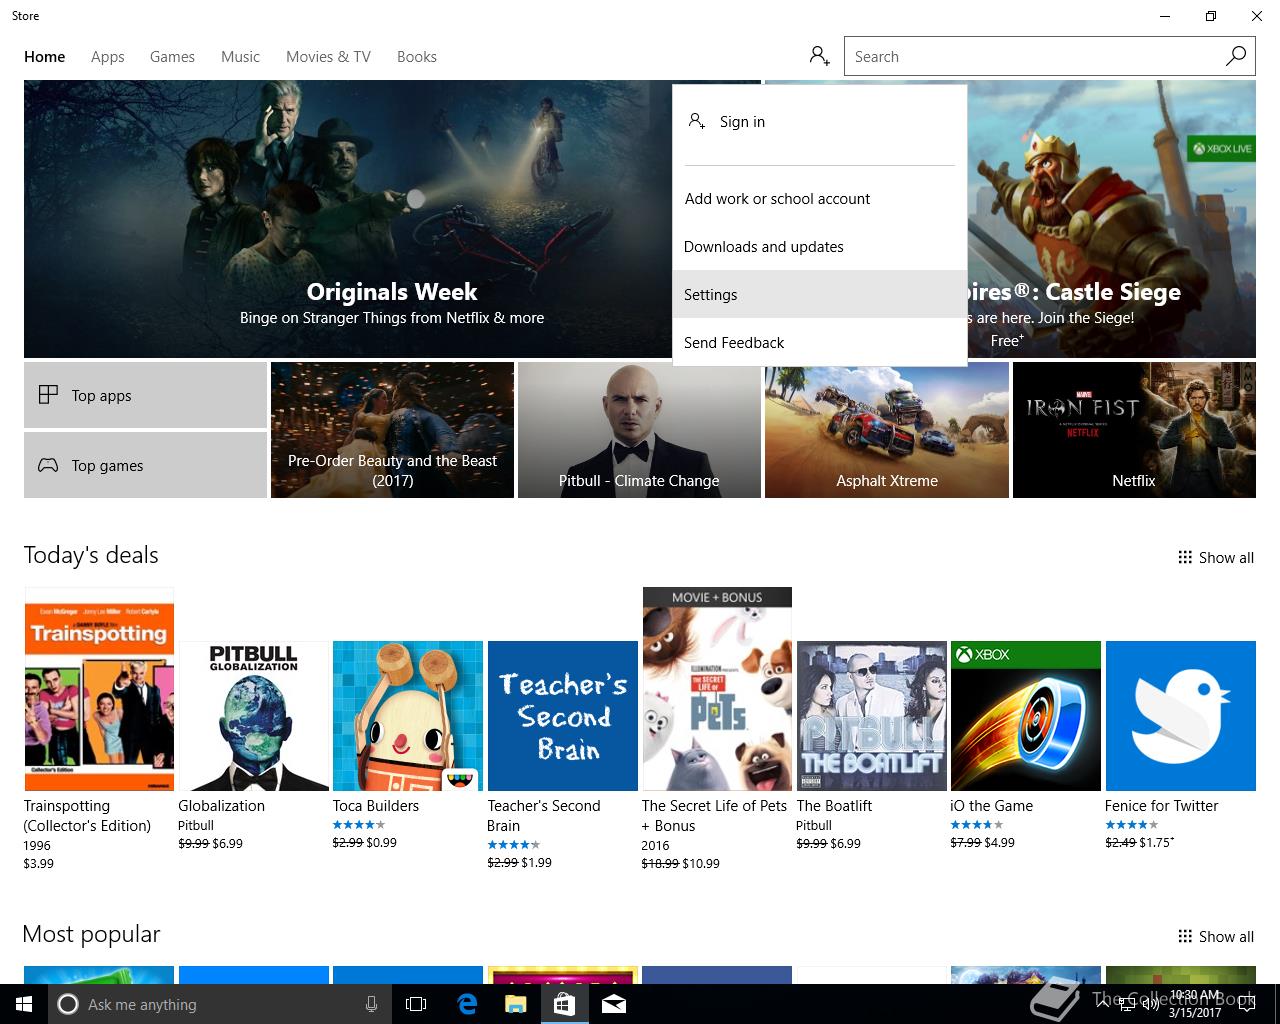Click The Boatlift title text
This screenshot has height=1024, width=1280.
[x=834, y=806]
